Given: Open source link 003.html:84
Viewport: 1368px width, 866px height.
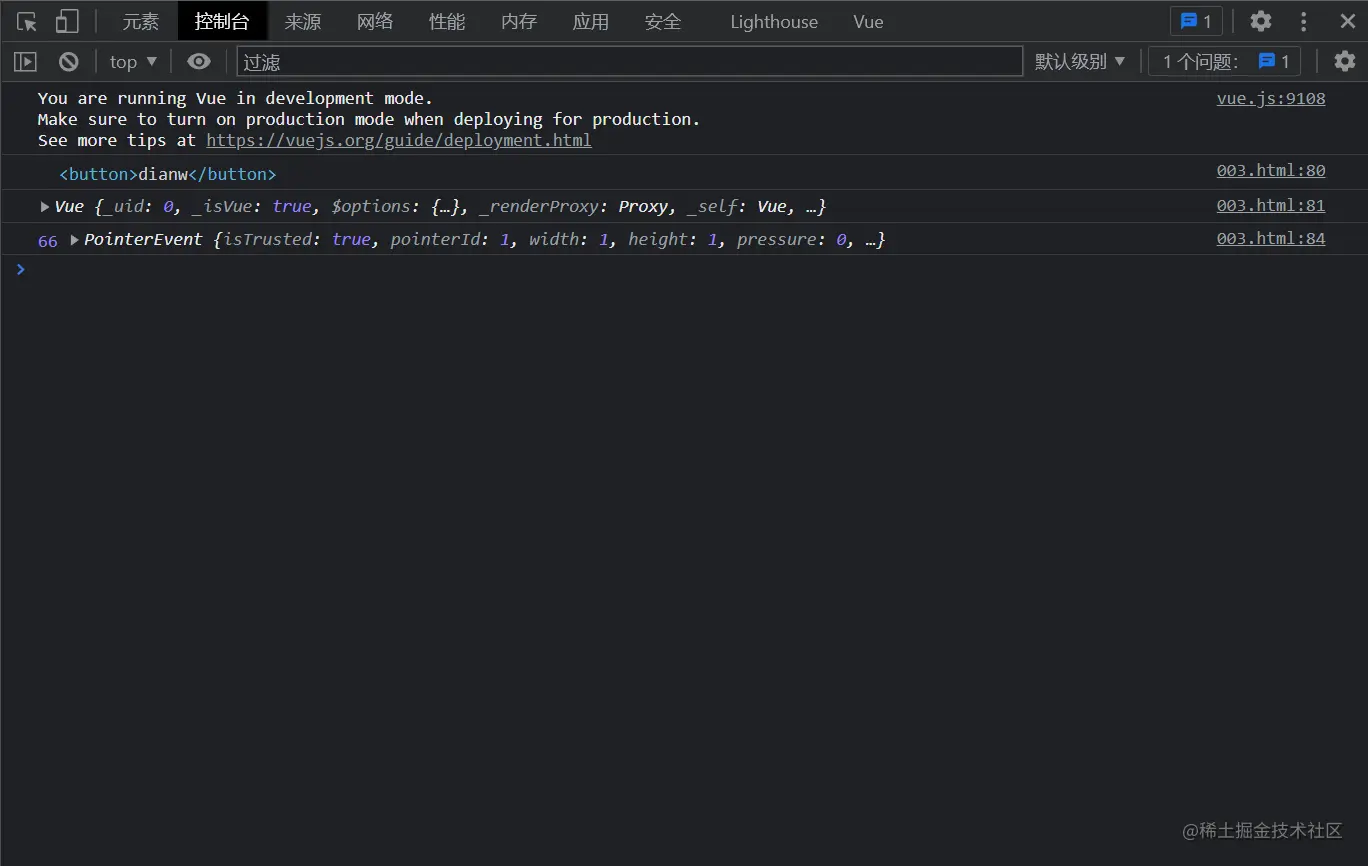Looking at the screenshot, I should click(x=1271, y=239).
